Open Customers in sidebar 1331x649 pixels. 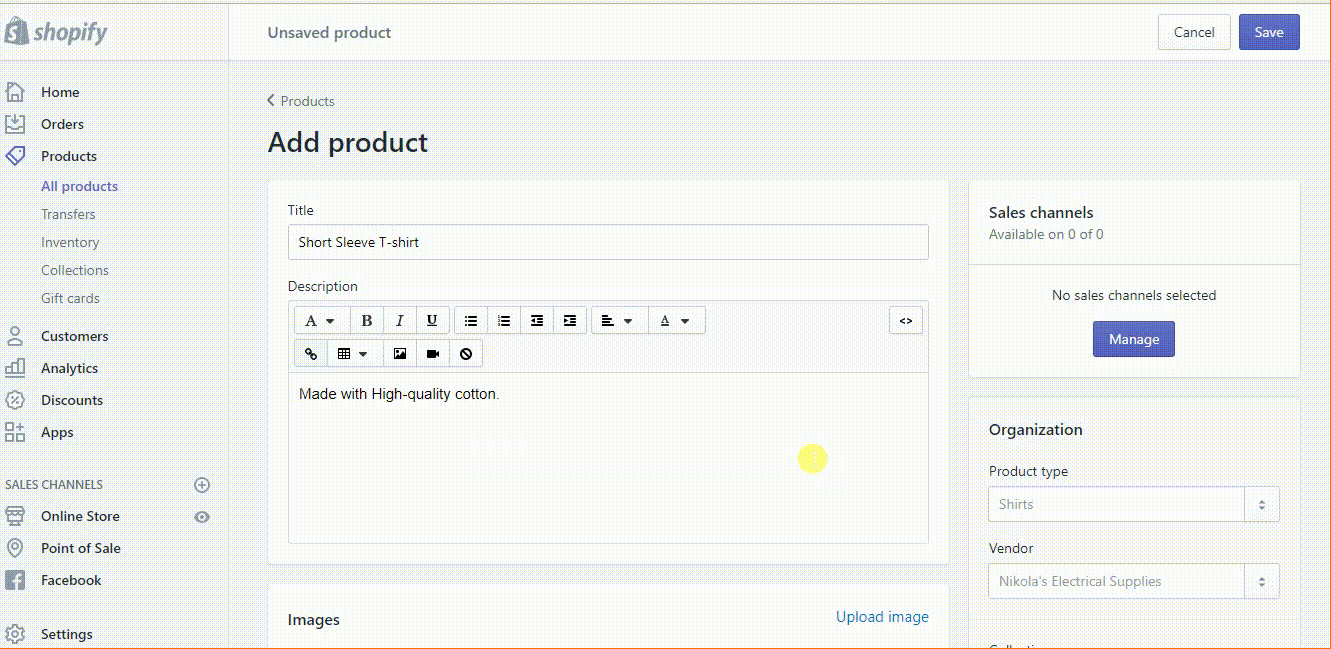[x=74, y=336]
